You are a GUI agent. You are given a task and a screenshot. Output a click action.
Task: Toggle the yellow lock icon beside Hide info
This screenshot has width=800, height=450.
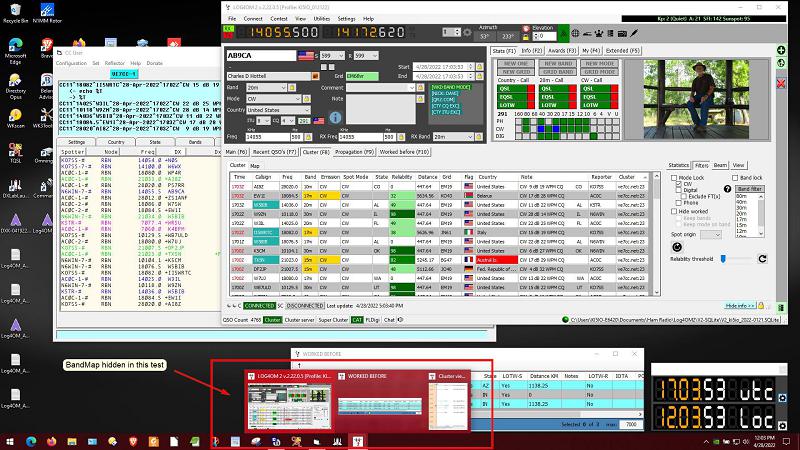point(761,306)
